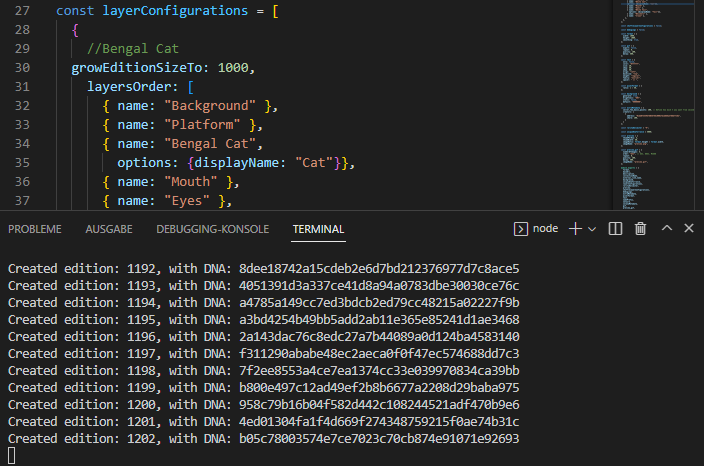
Task: Kill terminal with trash icon
Action: point(640,229)
